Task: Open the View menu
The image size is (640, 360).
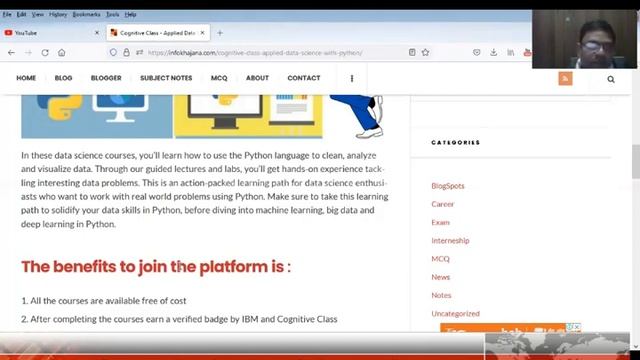Action: (x=38, y=14)
